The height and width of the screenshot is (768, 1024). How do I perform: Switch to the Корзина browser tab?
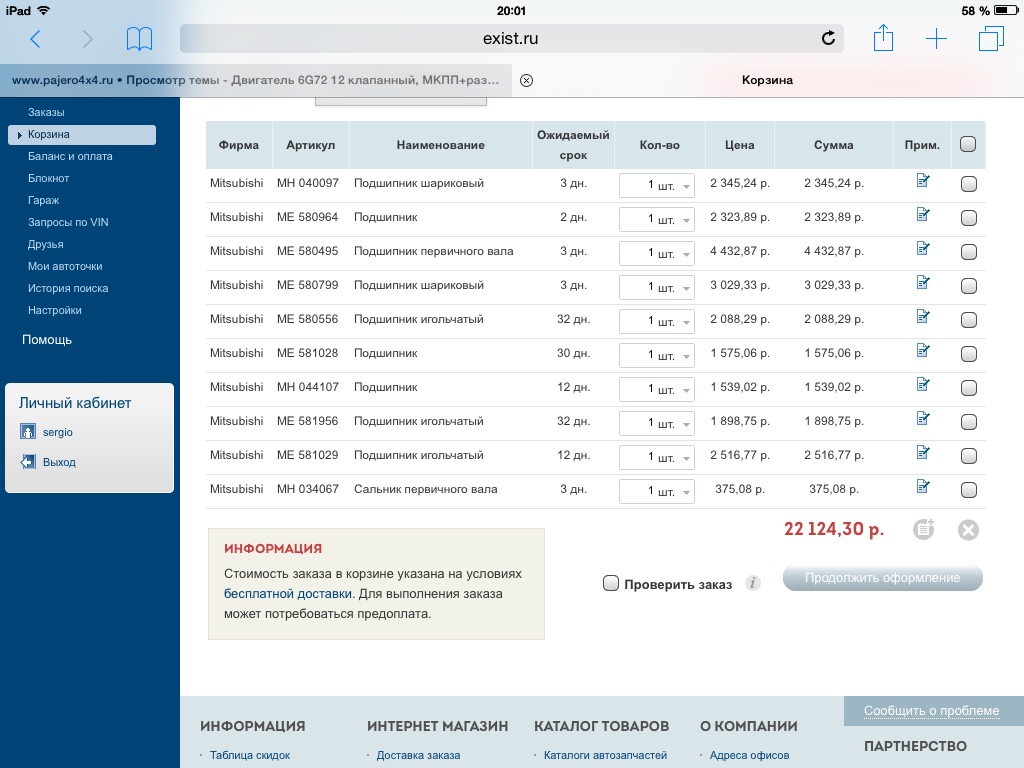click(x=767, y=80)
